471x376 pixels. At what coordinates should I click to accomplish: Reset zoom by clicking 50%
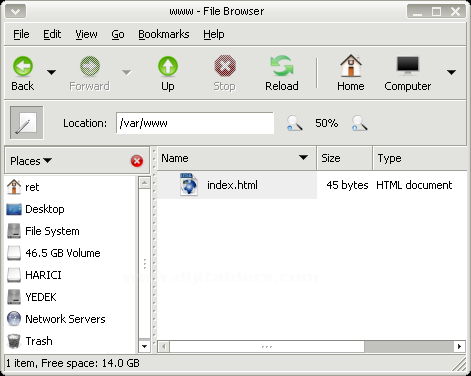[326, 123]
